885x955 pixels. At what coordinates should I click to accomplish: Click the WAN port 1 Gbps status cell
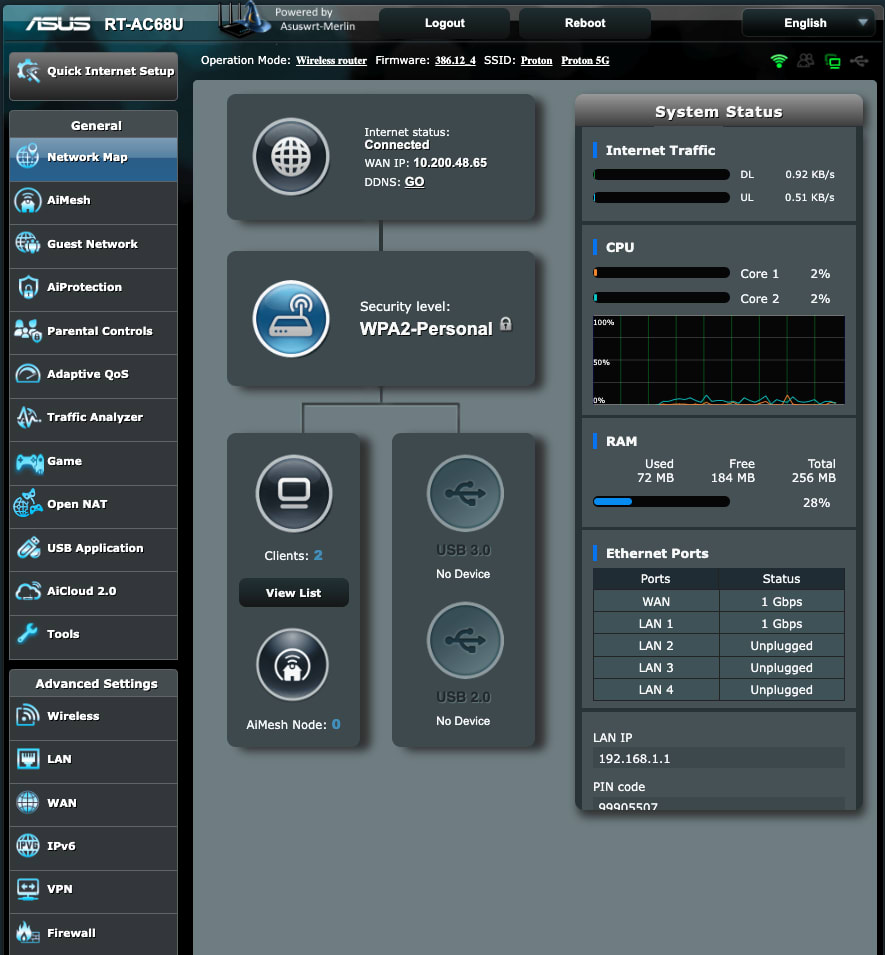pos(781,602)
